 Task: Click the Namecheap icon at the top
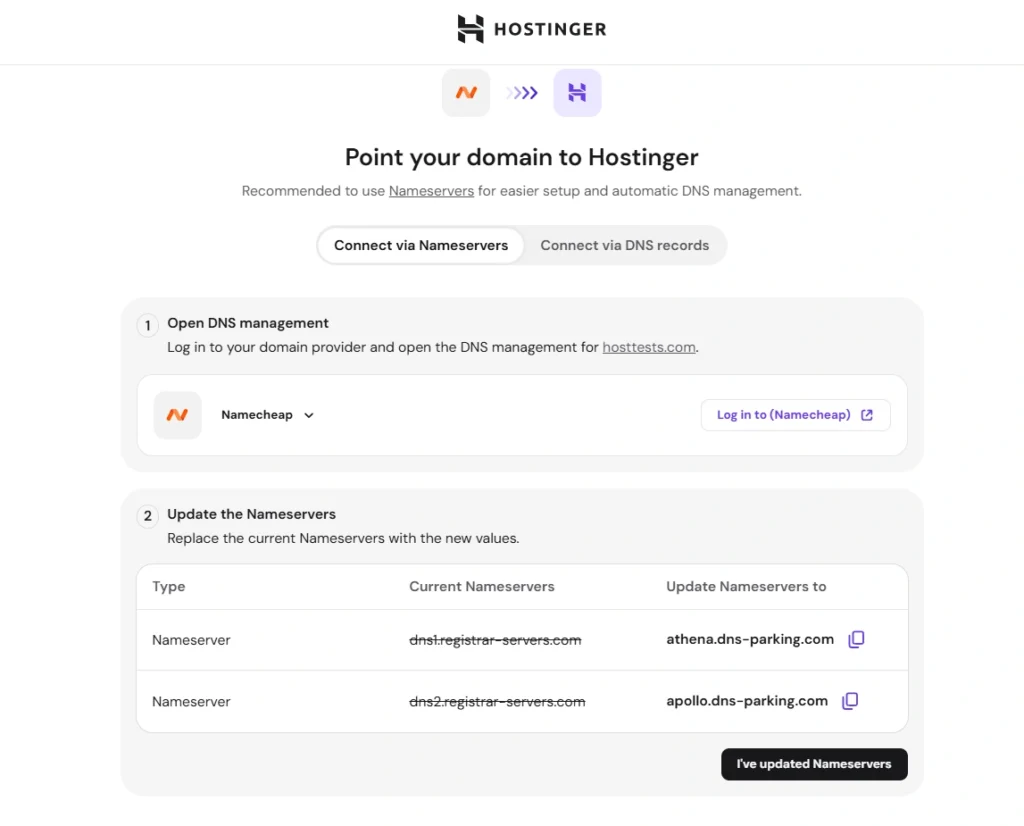coord(466,93)
